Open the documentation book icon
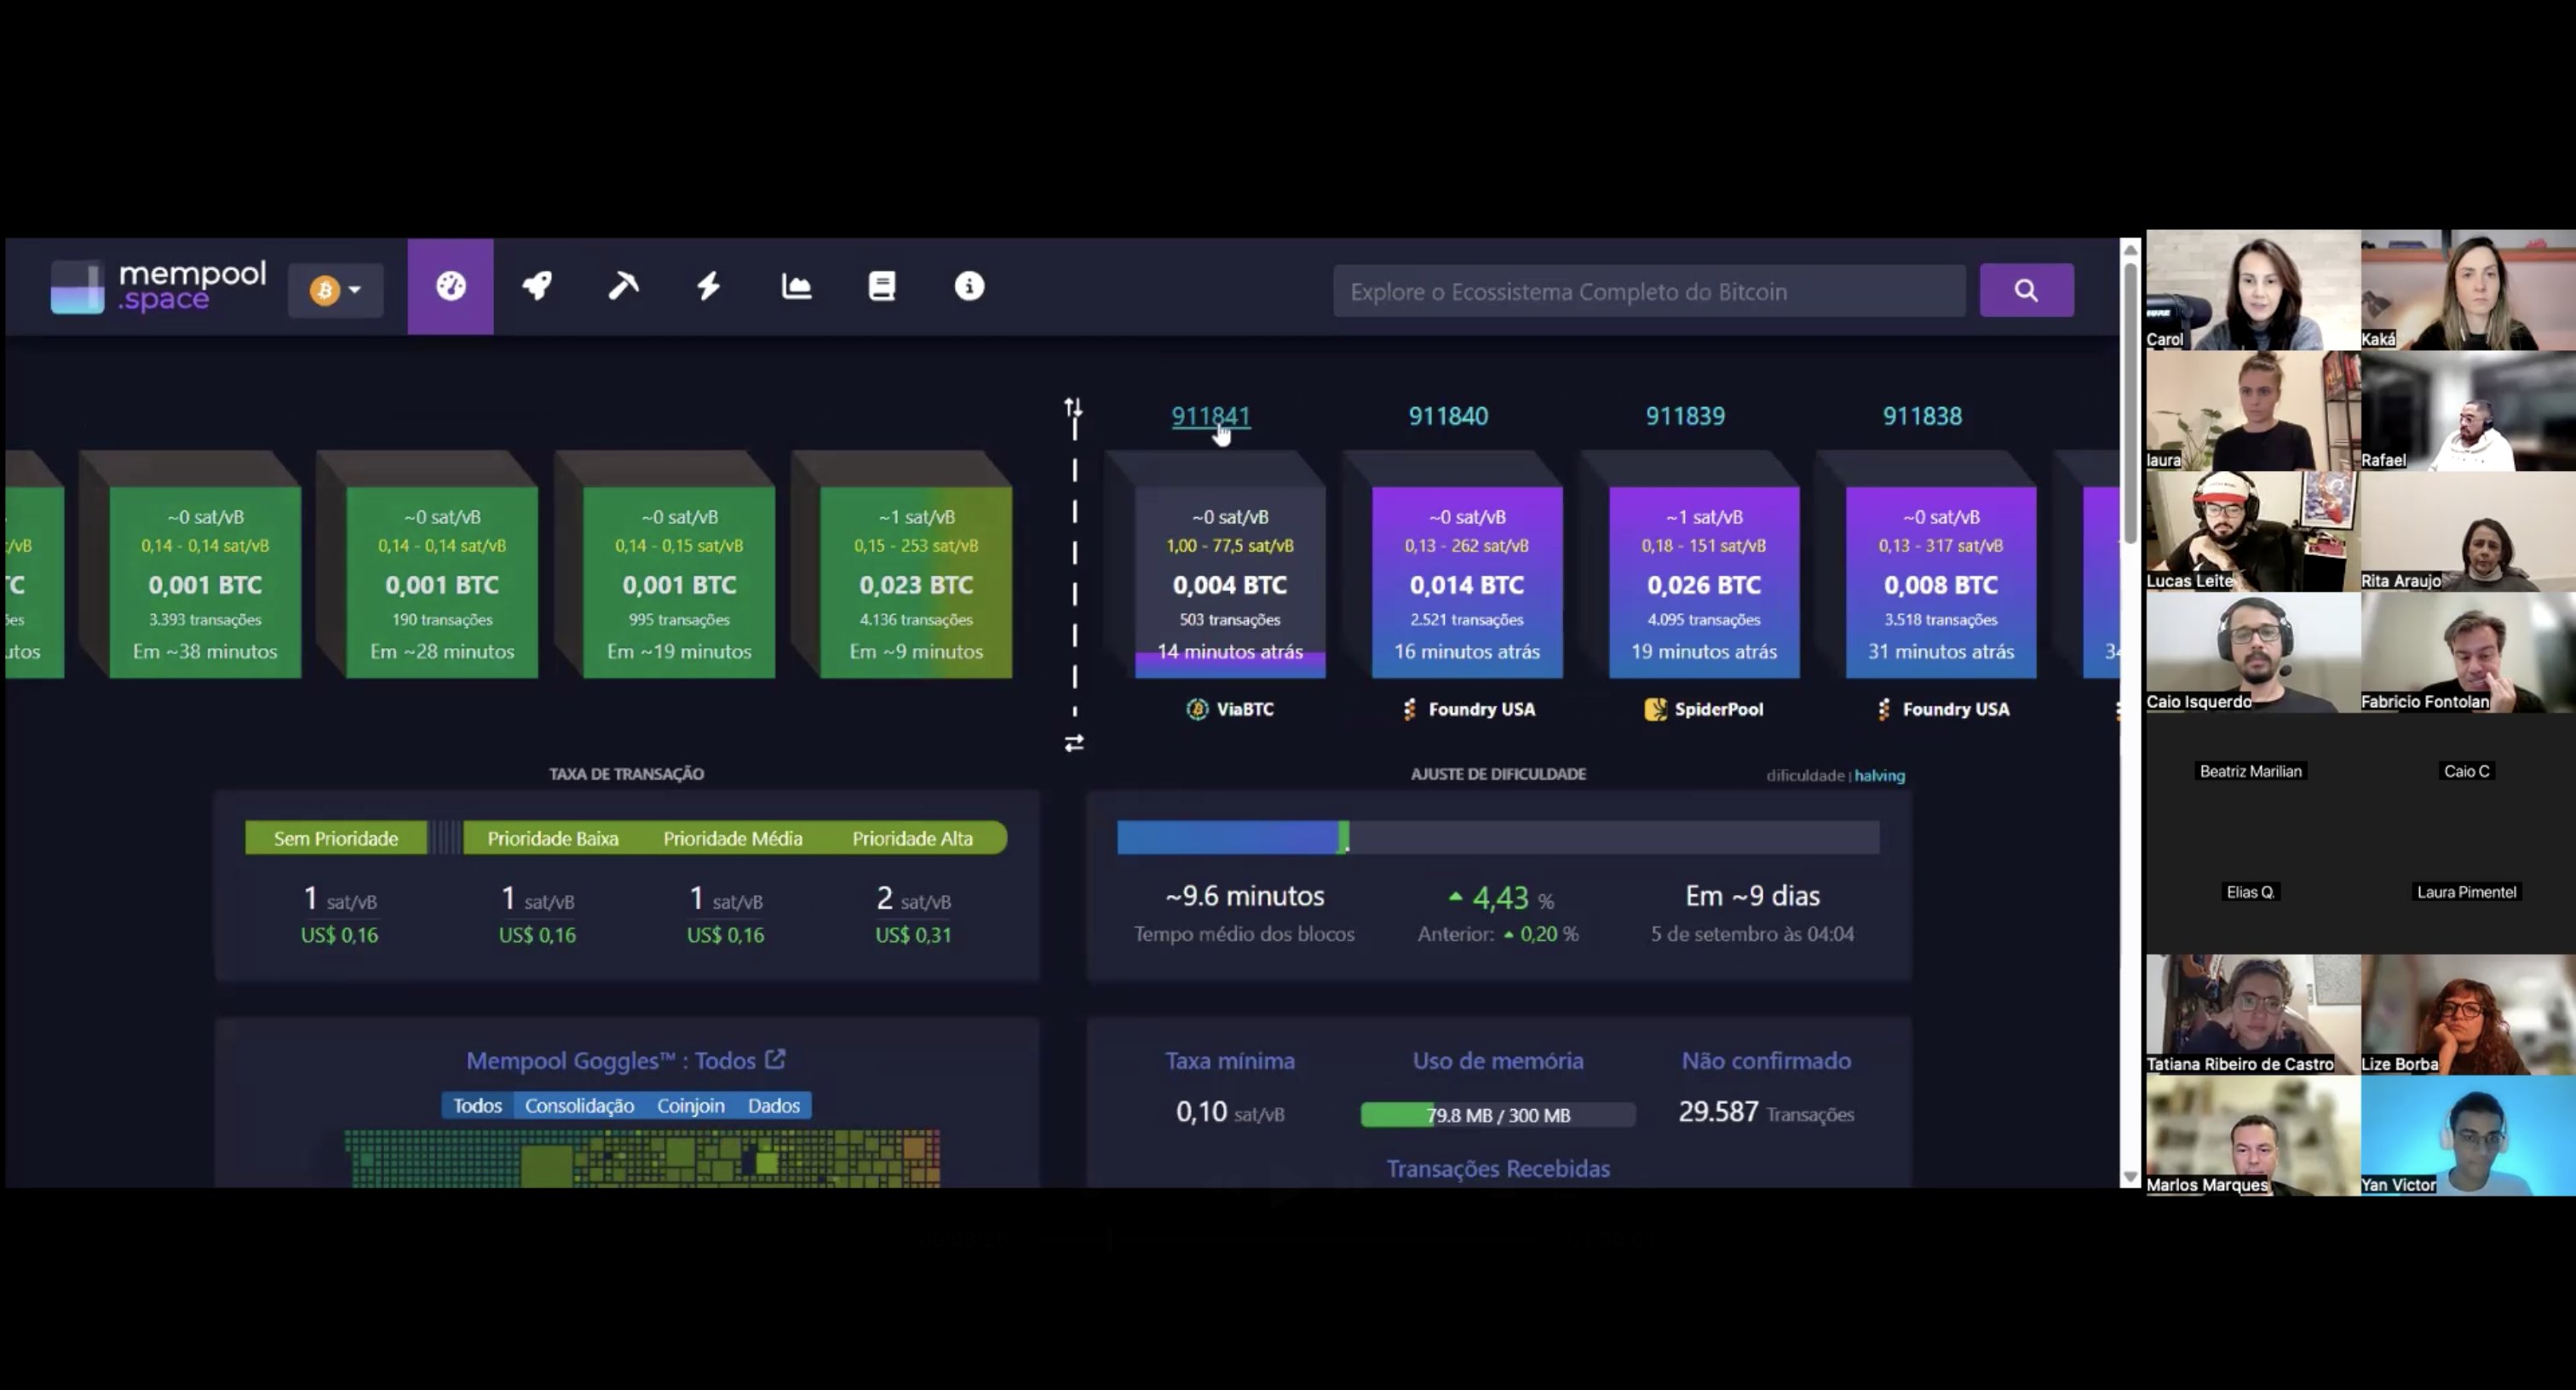Image resolution: width=2576 pixels, height=1390 pixels. pos(882,287)
